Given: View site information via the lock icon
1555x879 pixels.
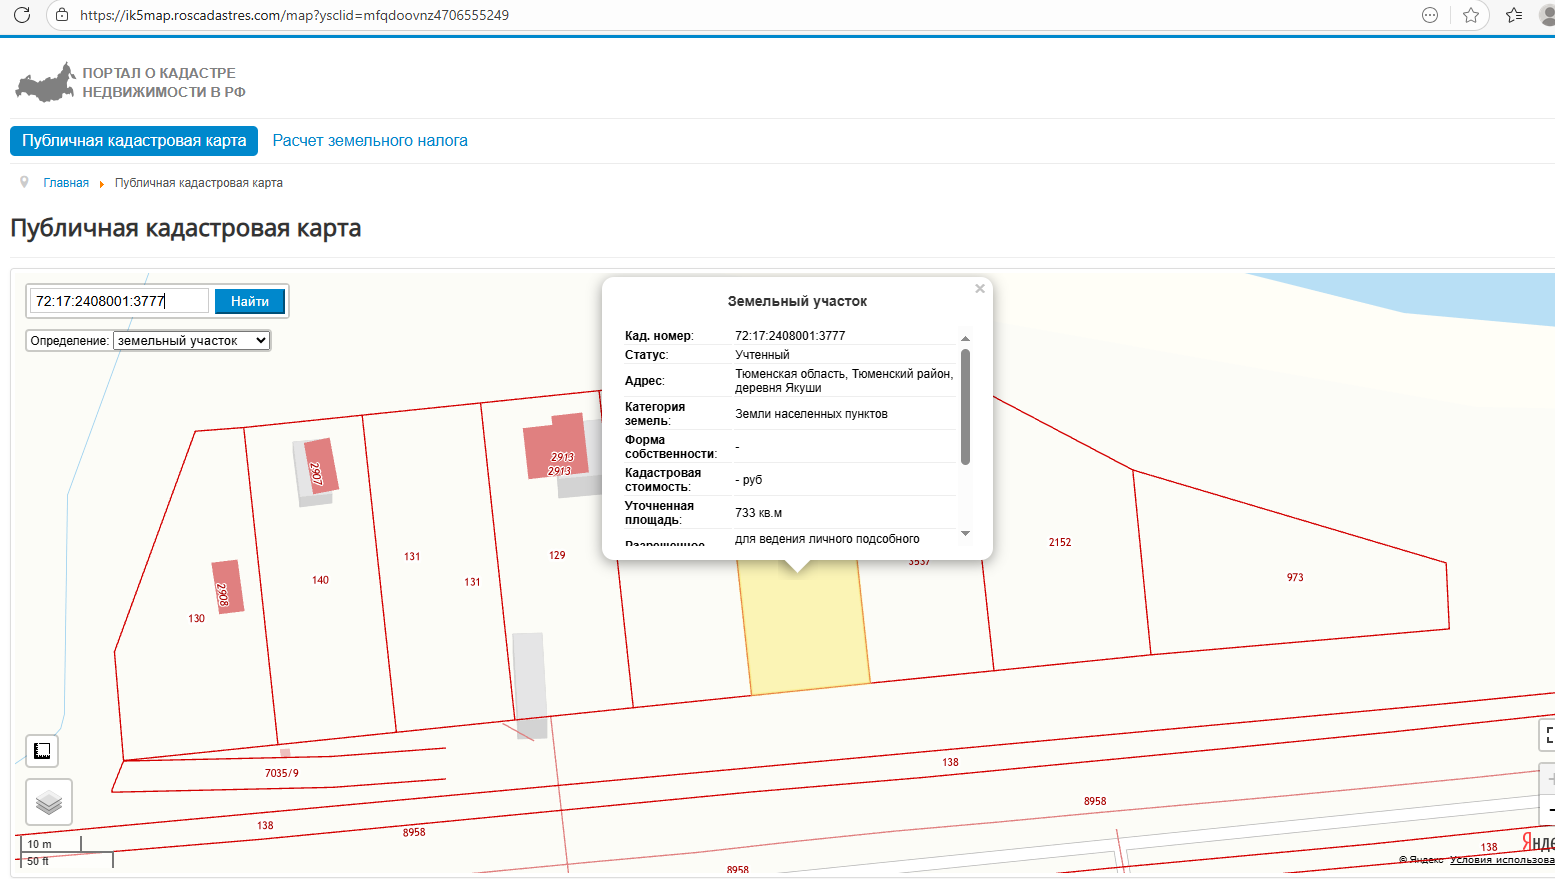Looking at the screenshot, I should tap(62, 15).
